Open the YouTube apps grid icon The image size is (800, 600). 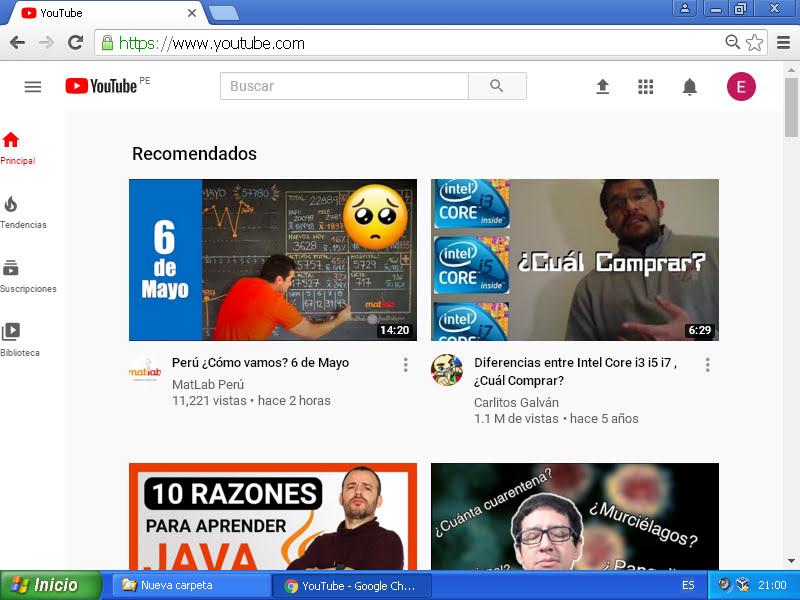click(x=645, y=87)
